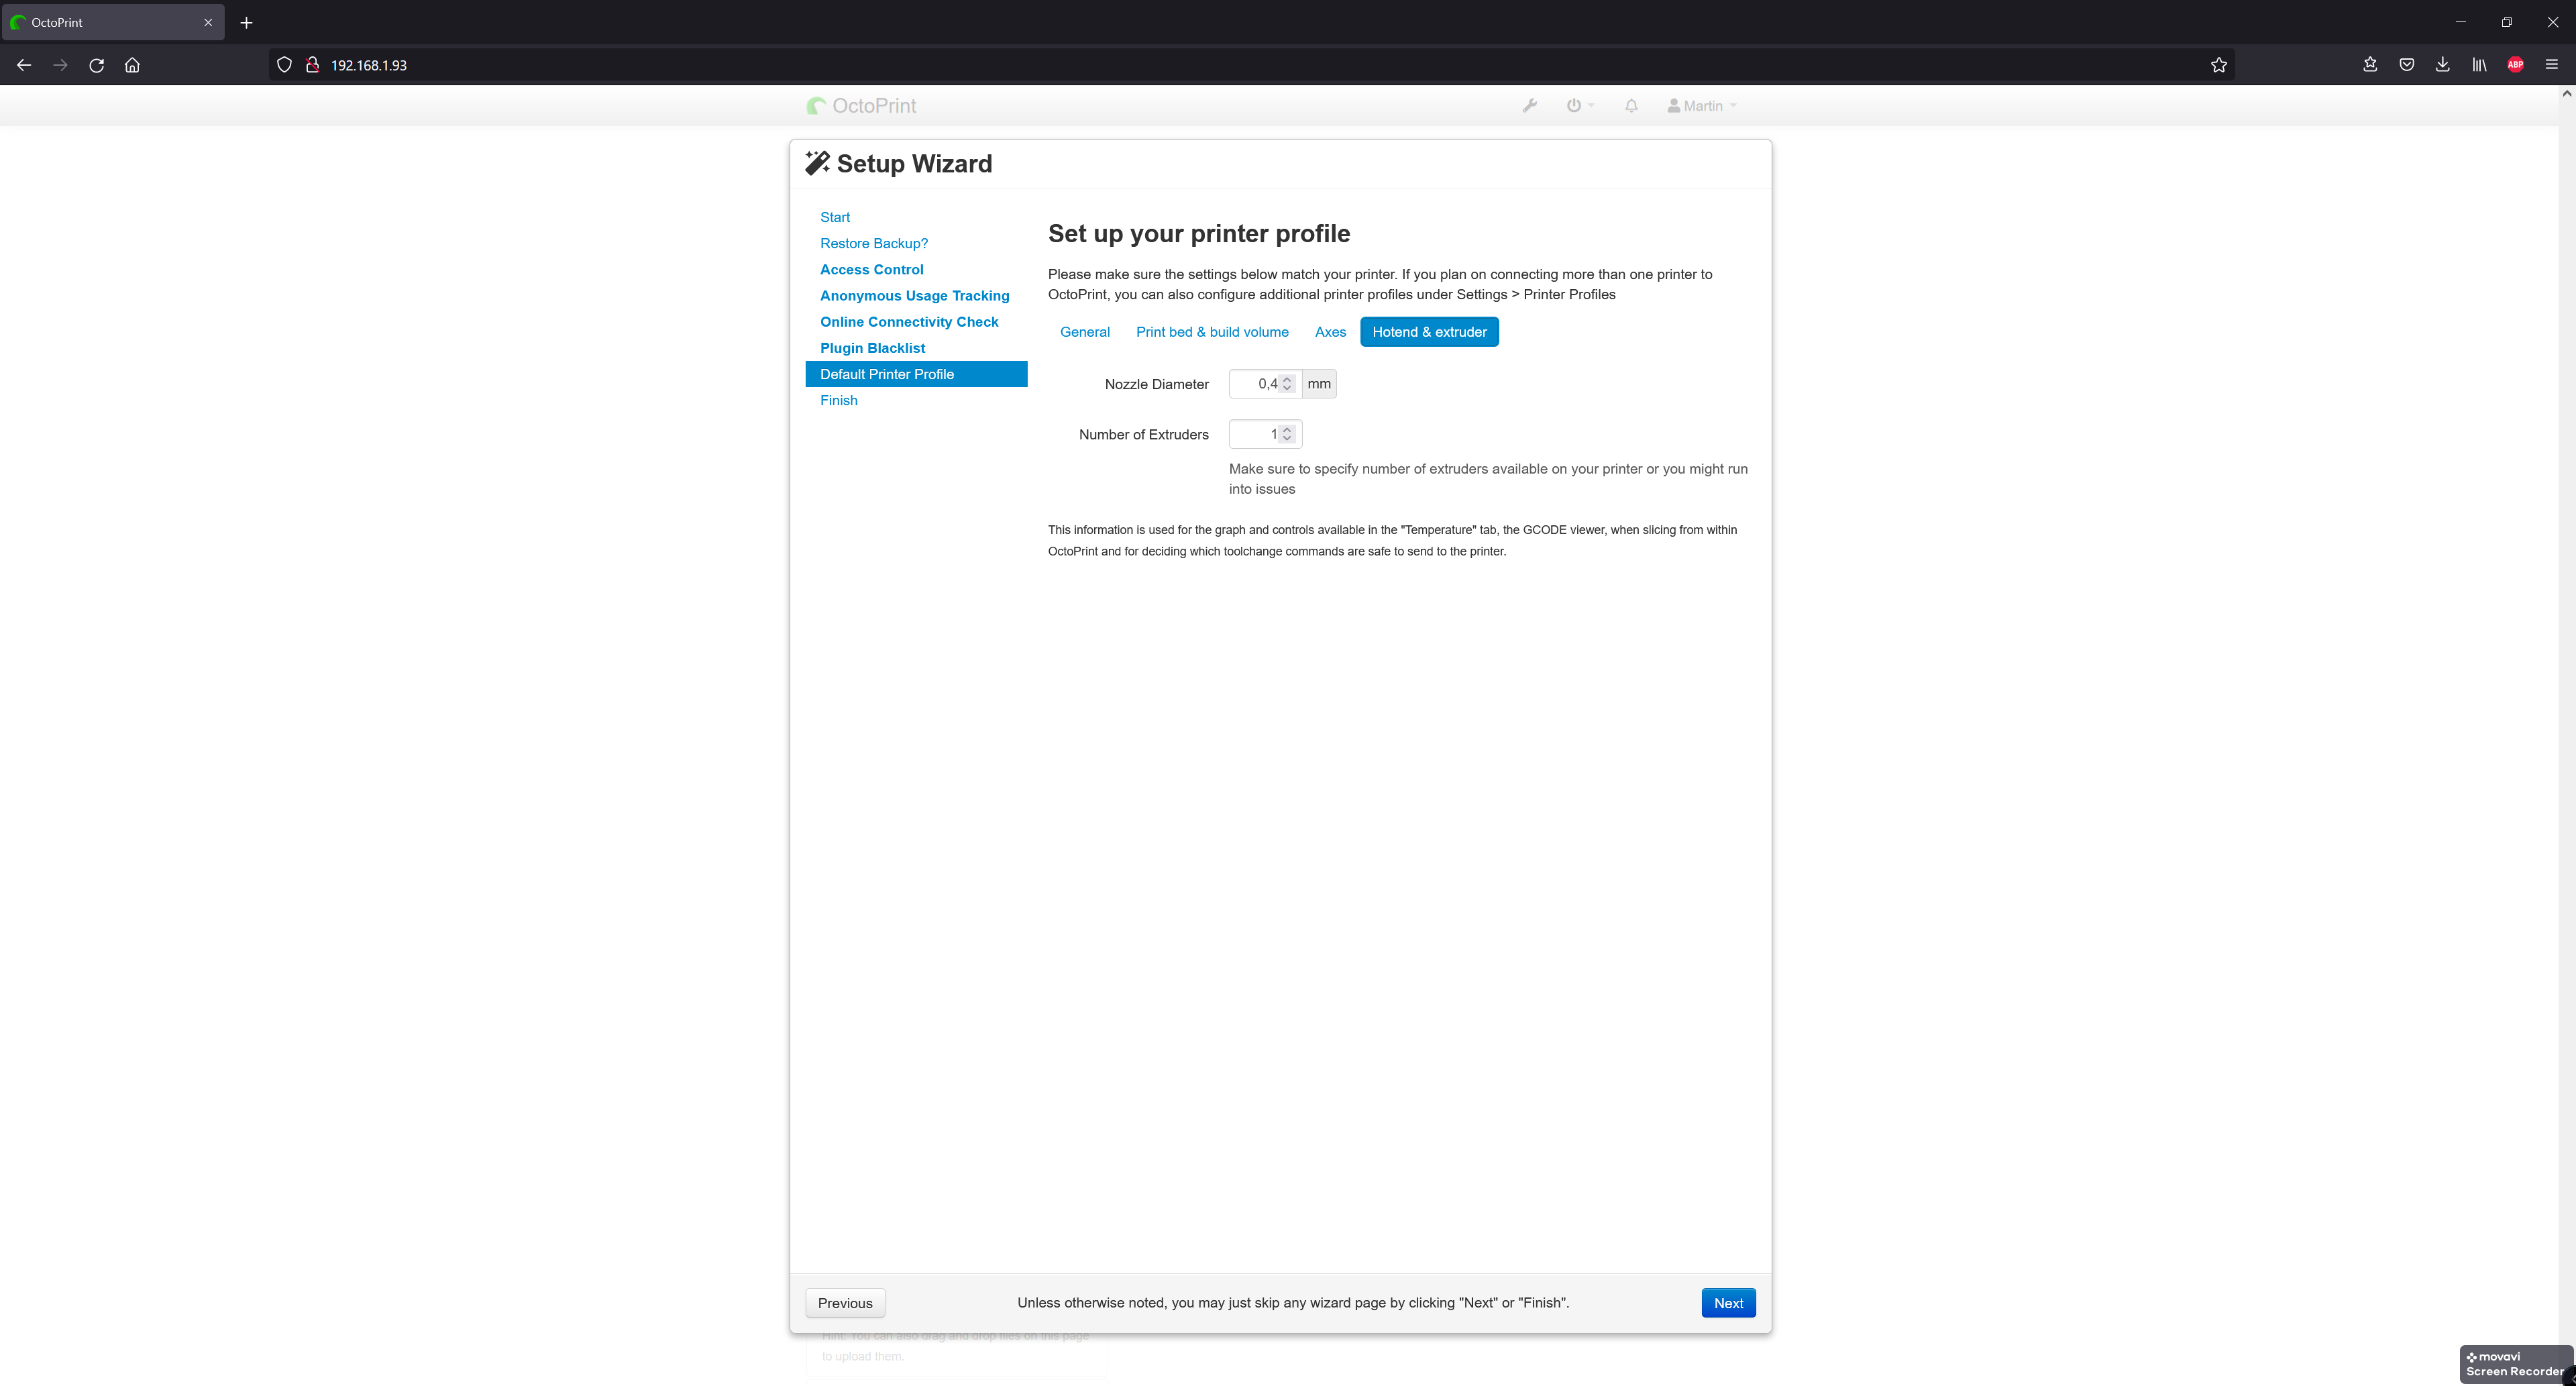Go back with browser back arrow
The height and width of the screenshot is (1386, 2576).
24,65
